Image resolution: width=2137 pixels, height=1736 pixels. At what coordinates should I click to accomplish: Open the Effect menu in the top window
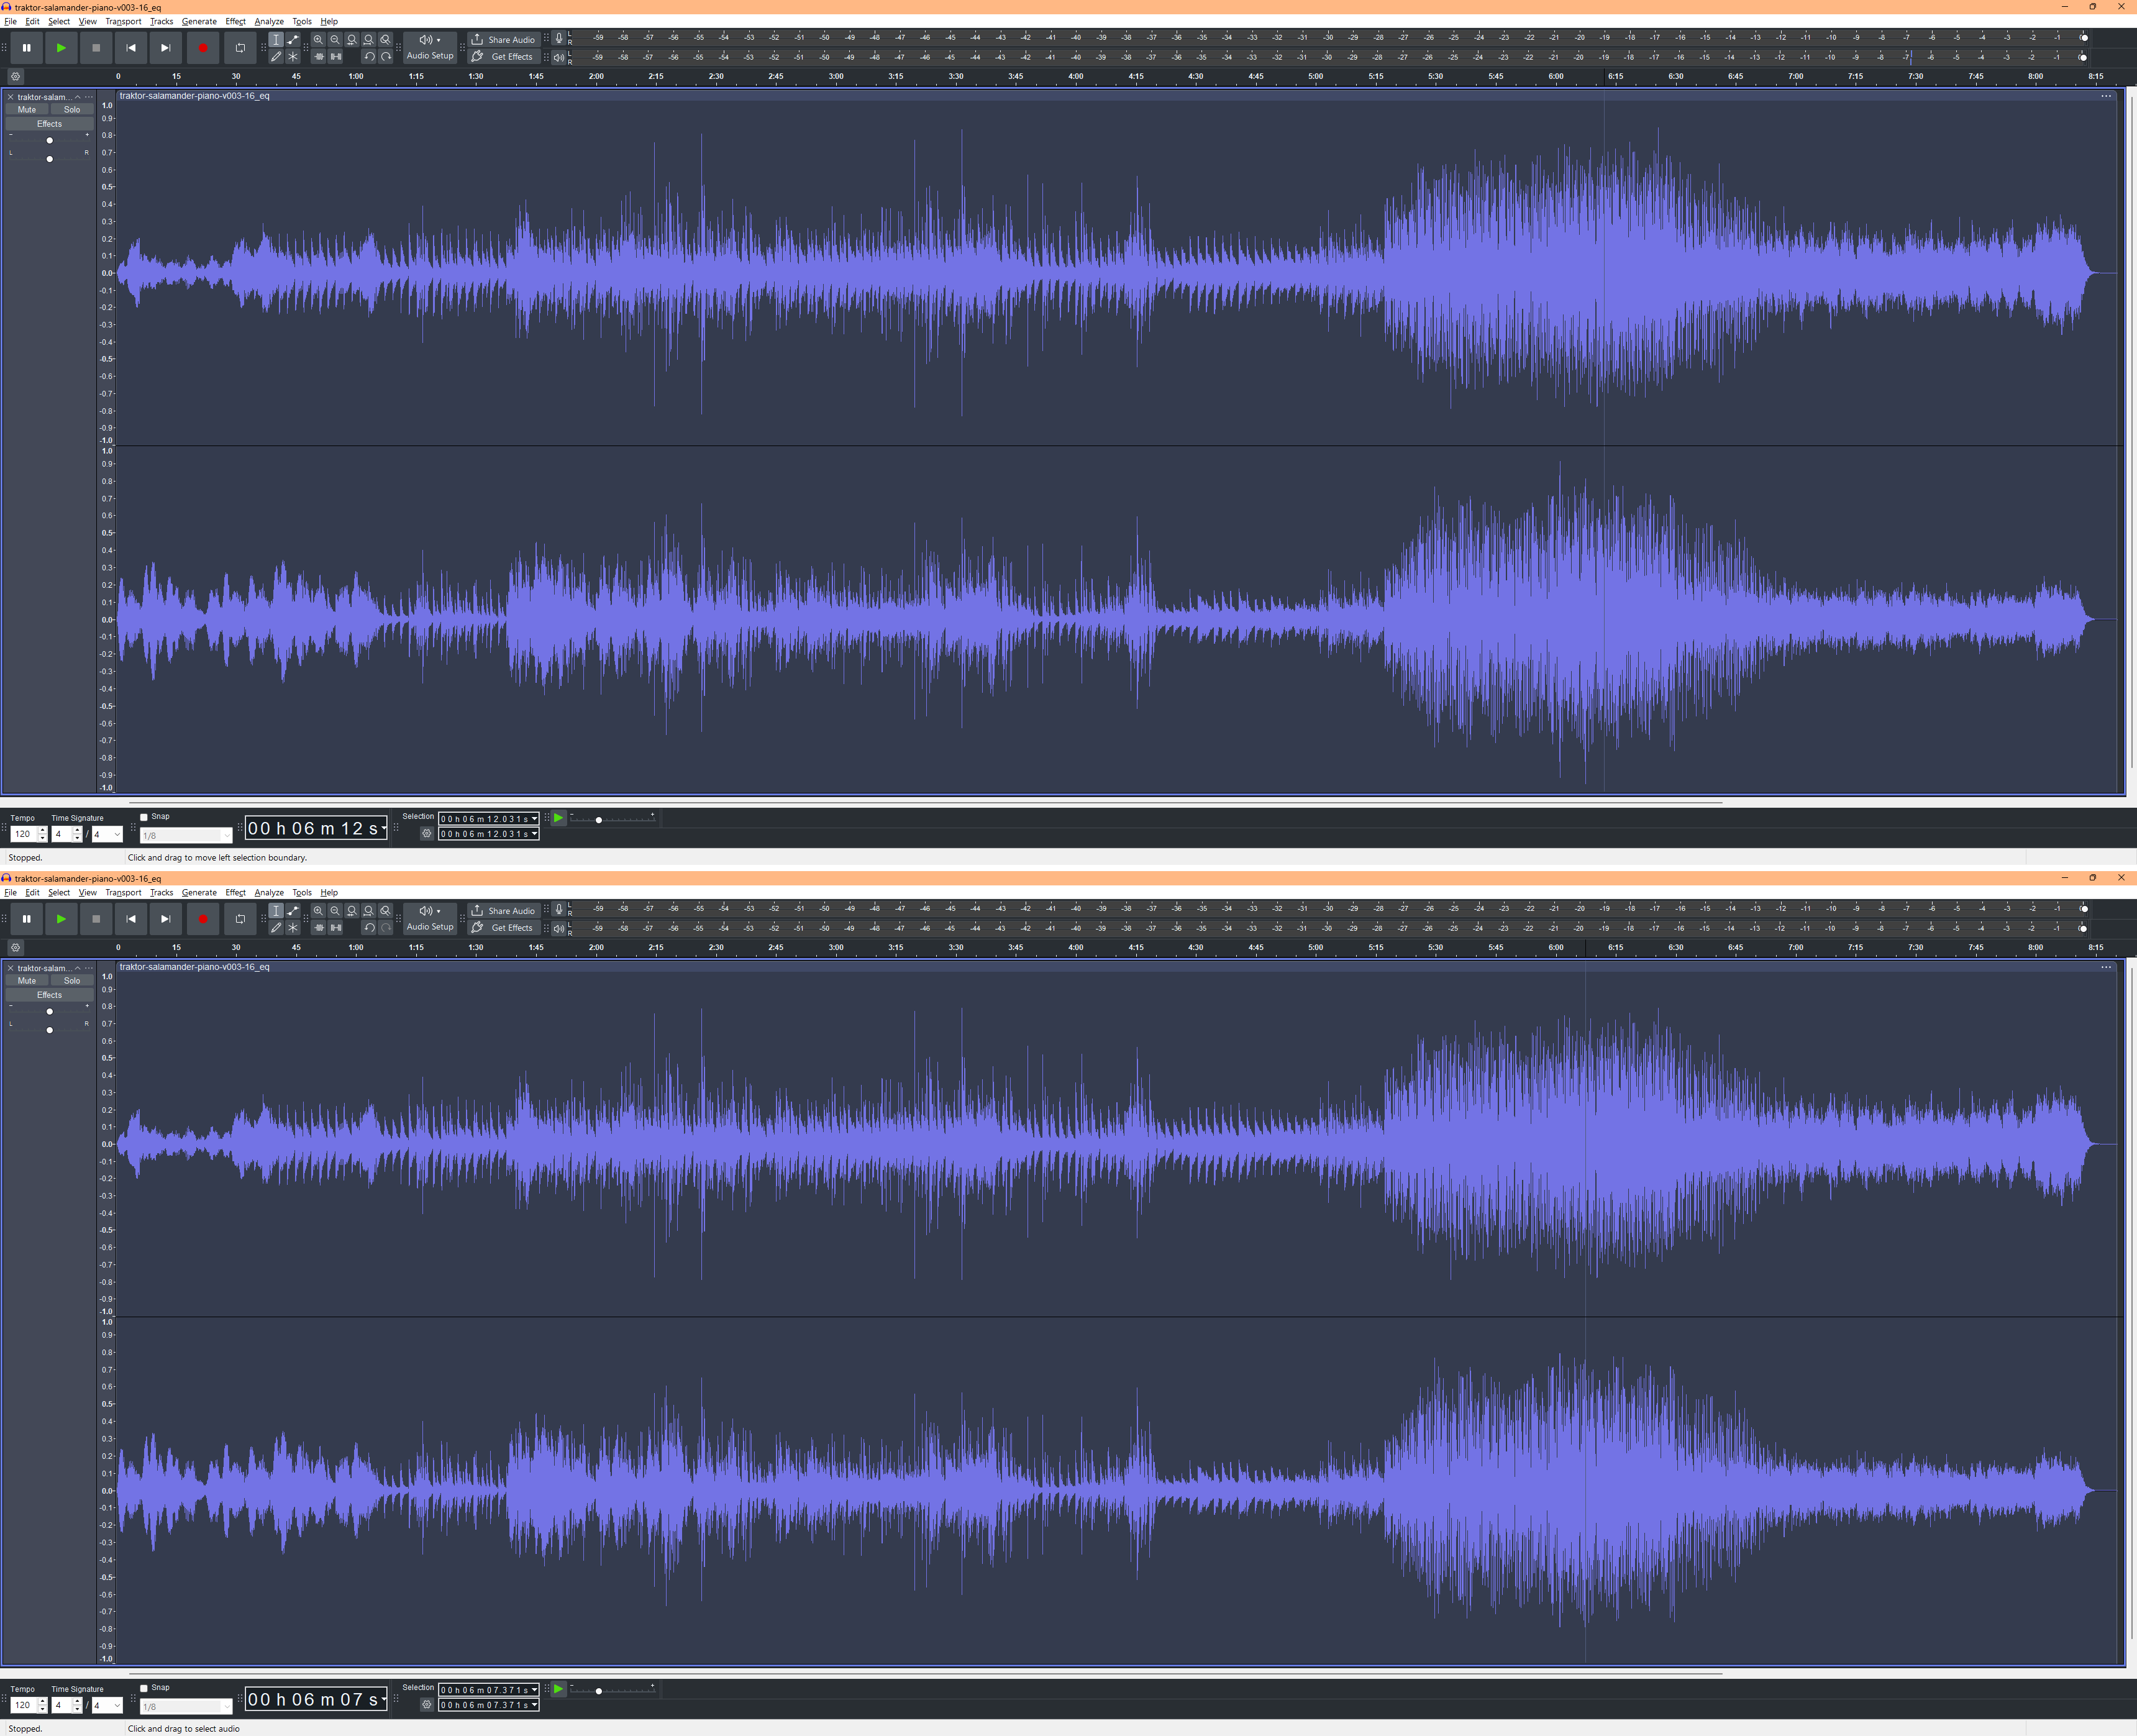[x=235, y=21]
